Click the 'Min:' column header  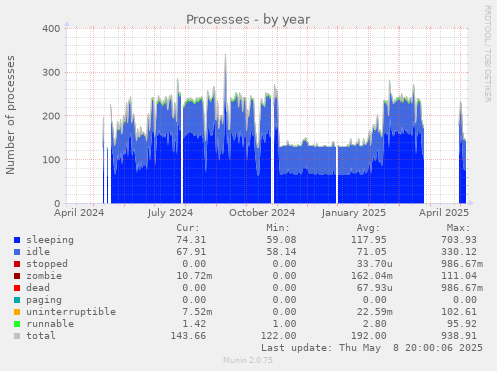tap(278, 228)
